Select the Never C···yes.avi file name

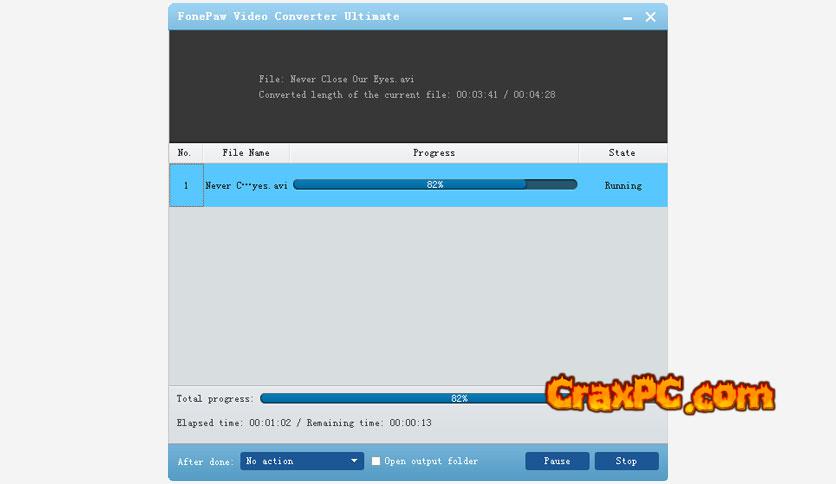(246, 186)
